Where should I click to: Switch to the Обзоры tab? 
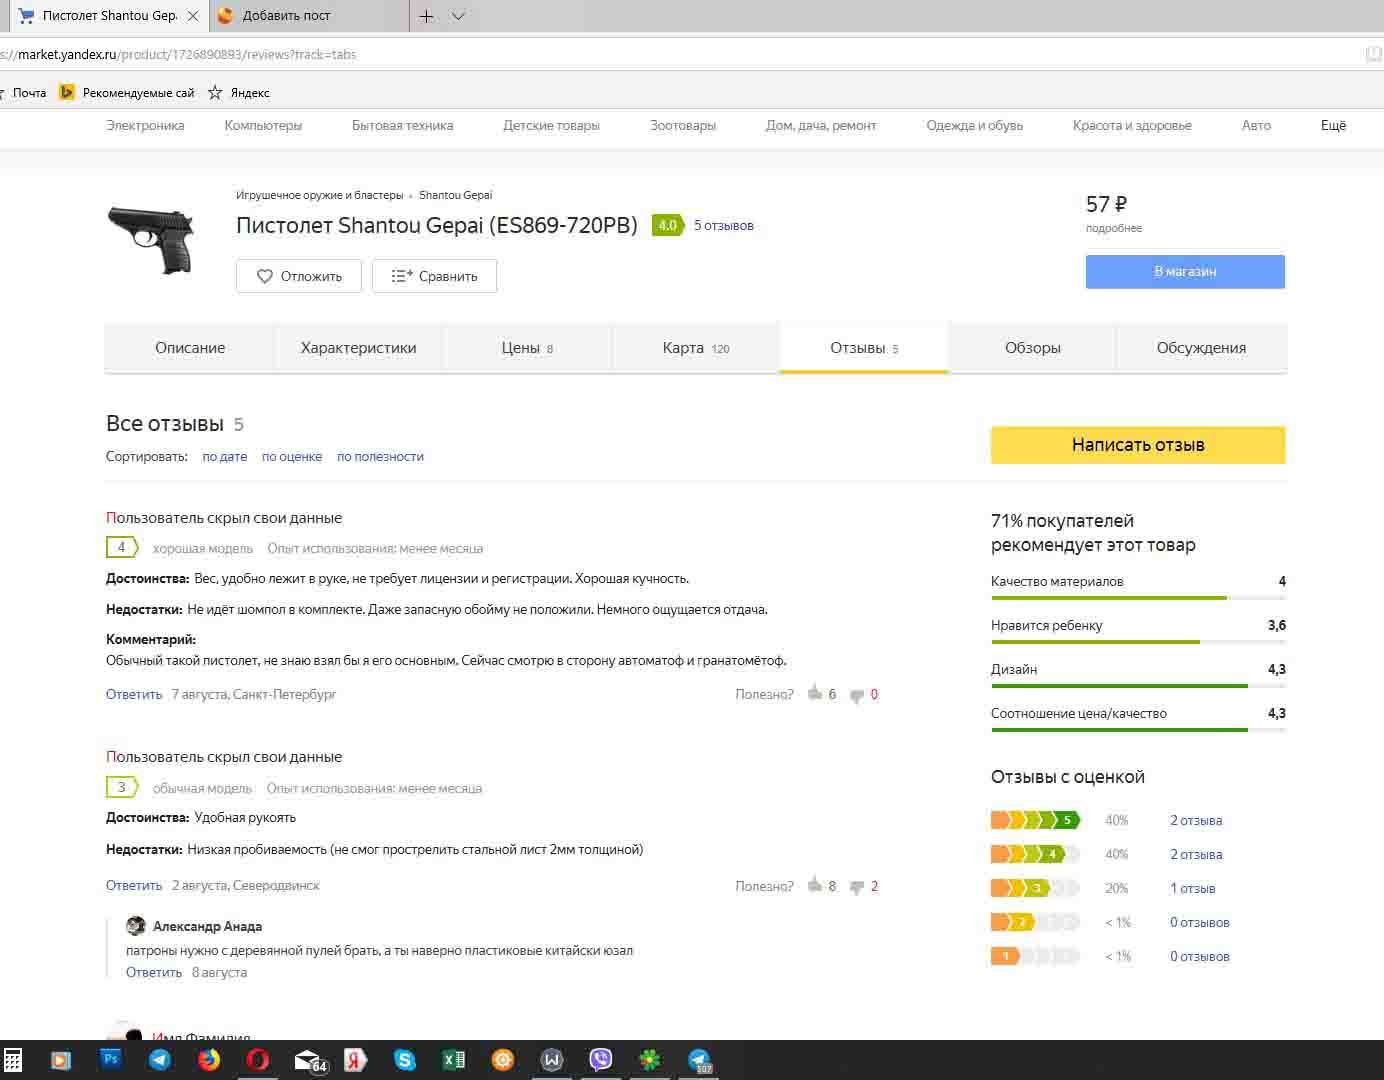coord(1032,348)
